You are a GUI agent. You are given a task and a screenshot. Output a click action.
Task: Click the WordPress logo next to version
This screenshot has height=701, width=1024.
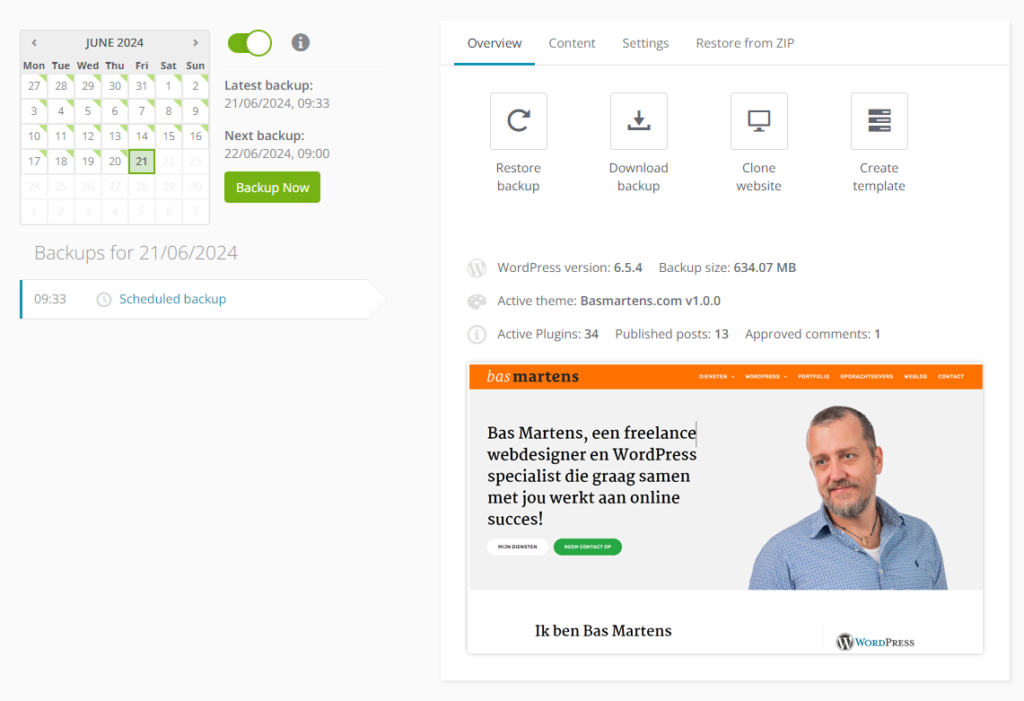477,268
